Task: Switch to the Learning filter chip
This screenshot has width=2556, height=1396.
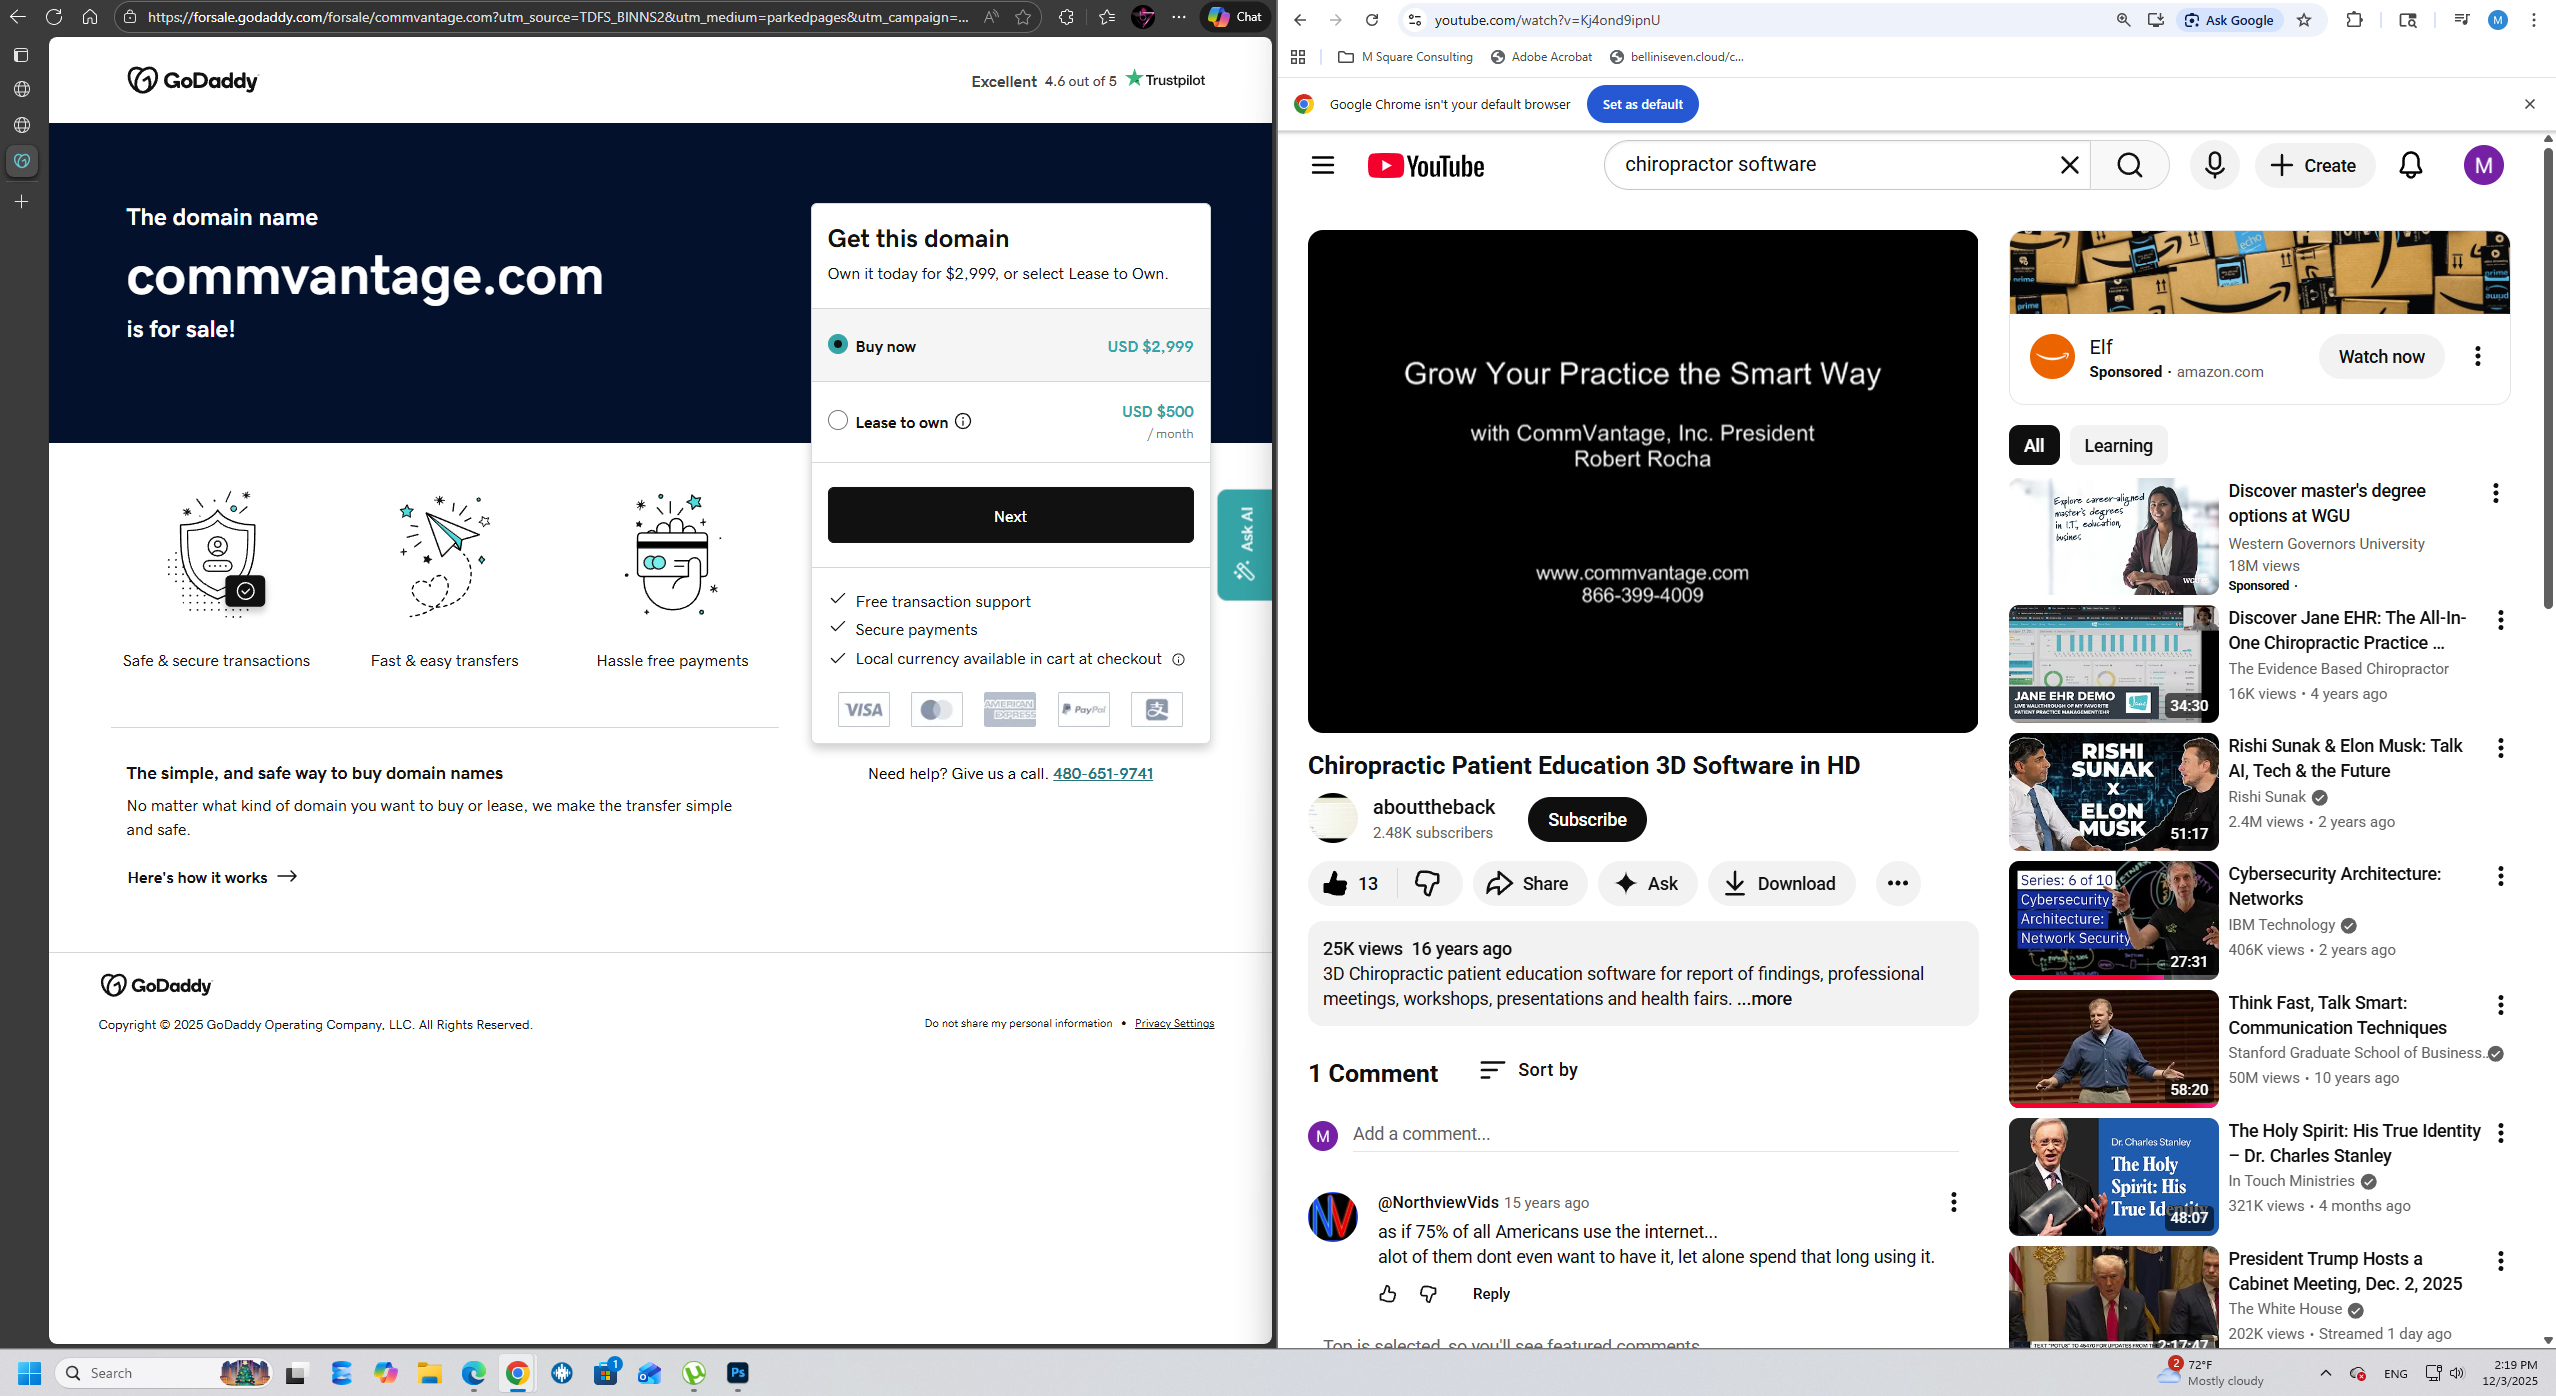Action: 2117,446
